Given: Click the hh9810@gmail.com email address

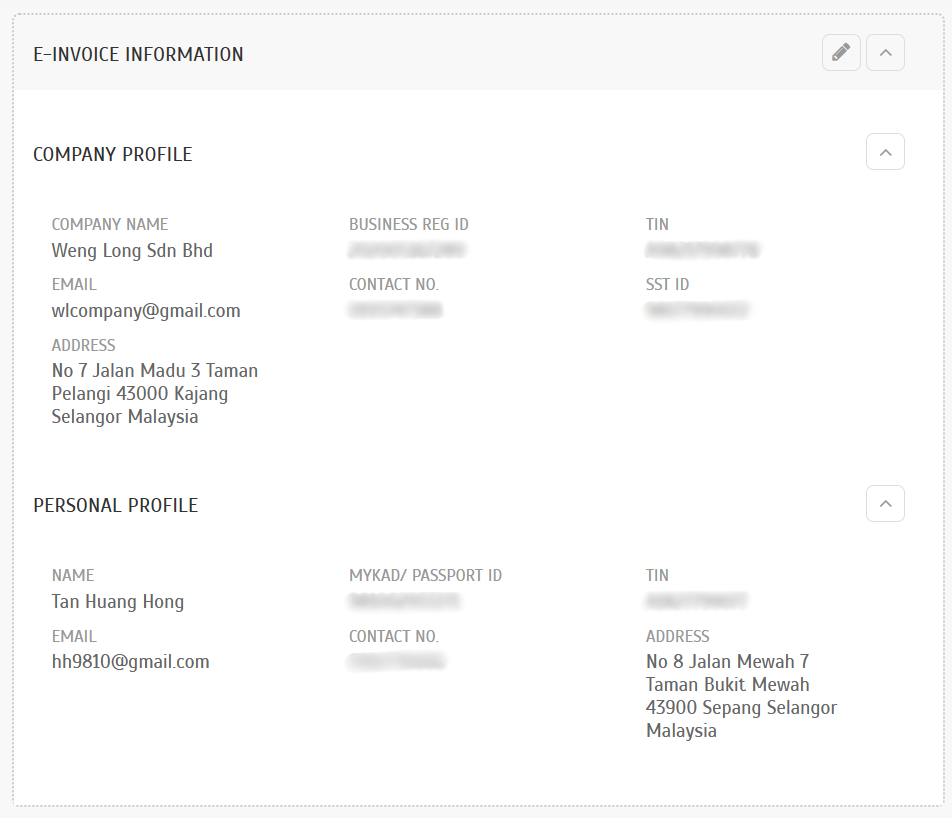Looking at the screenshot, I should point(130,661).
